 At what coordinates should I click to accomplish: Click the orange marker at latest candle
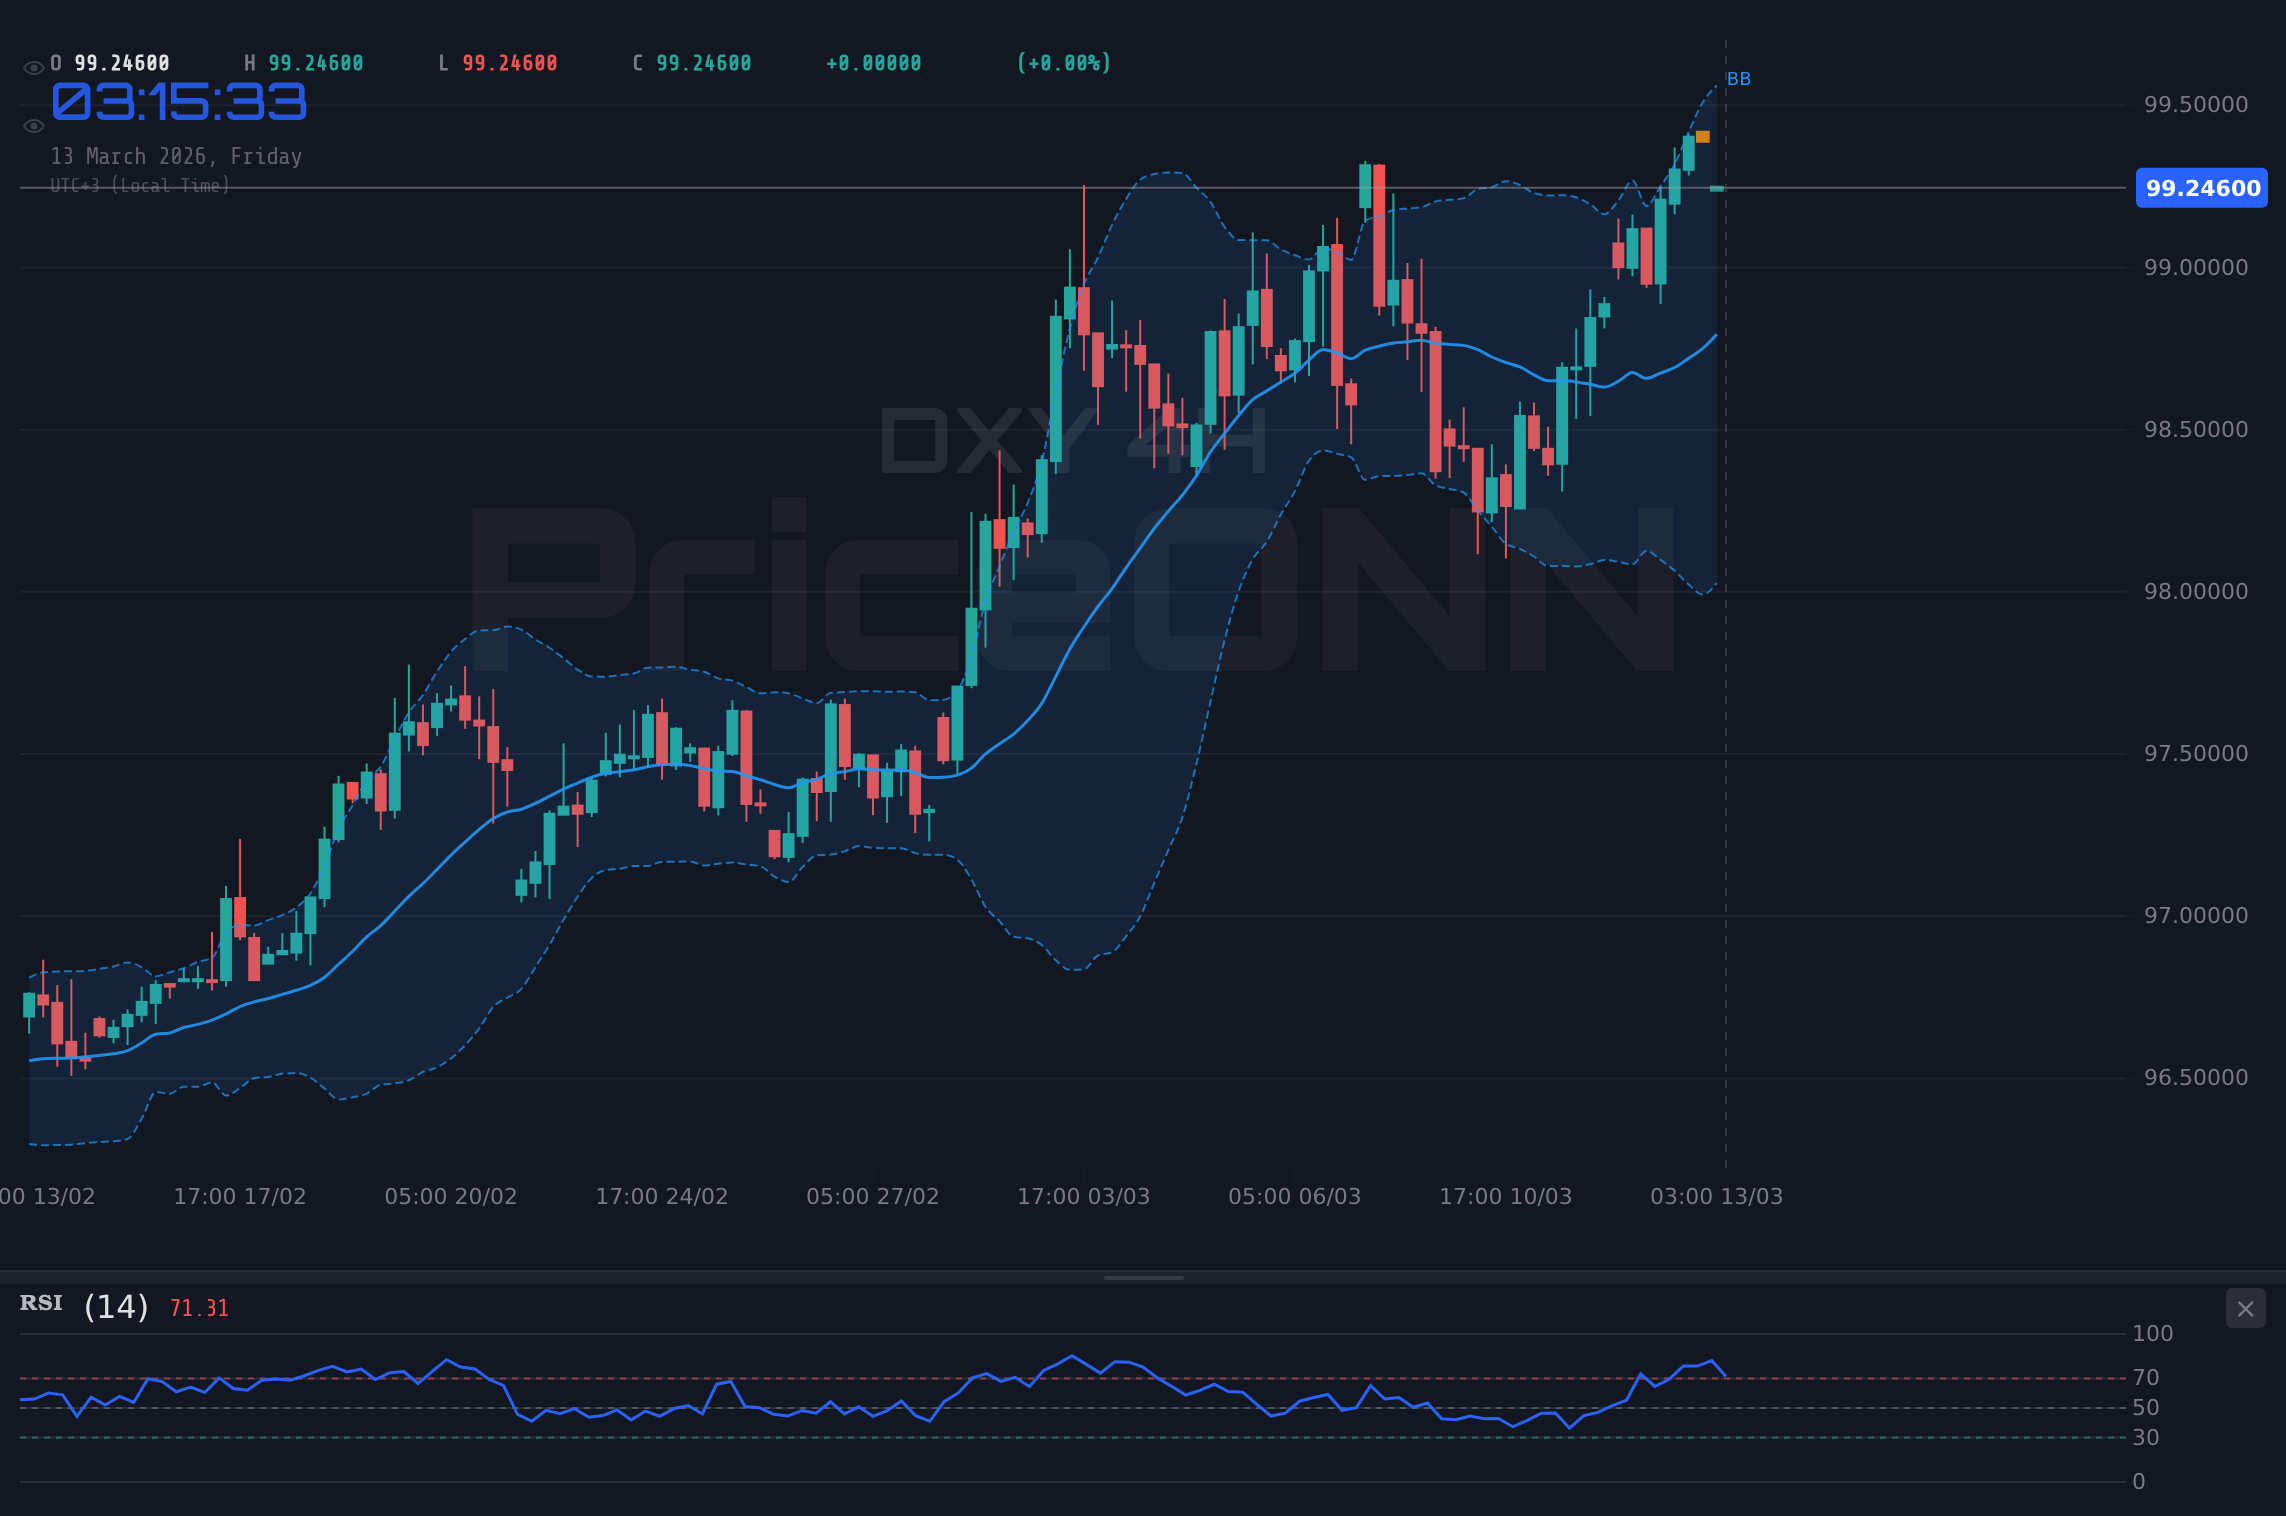click(x=1703, y=137)
